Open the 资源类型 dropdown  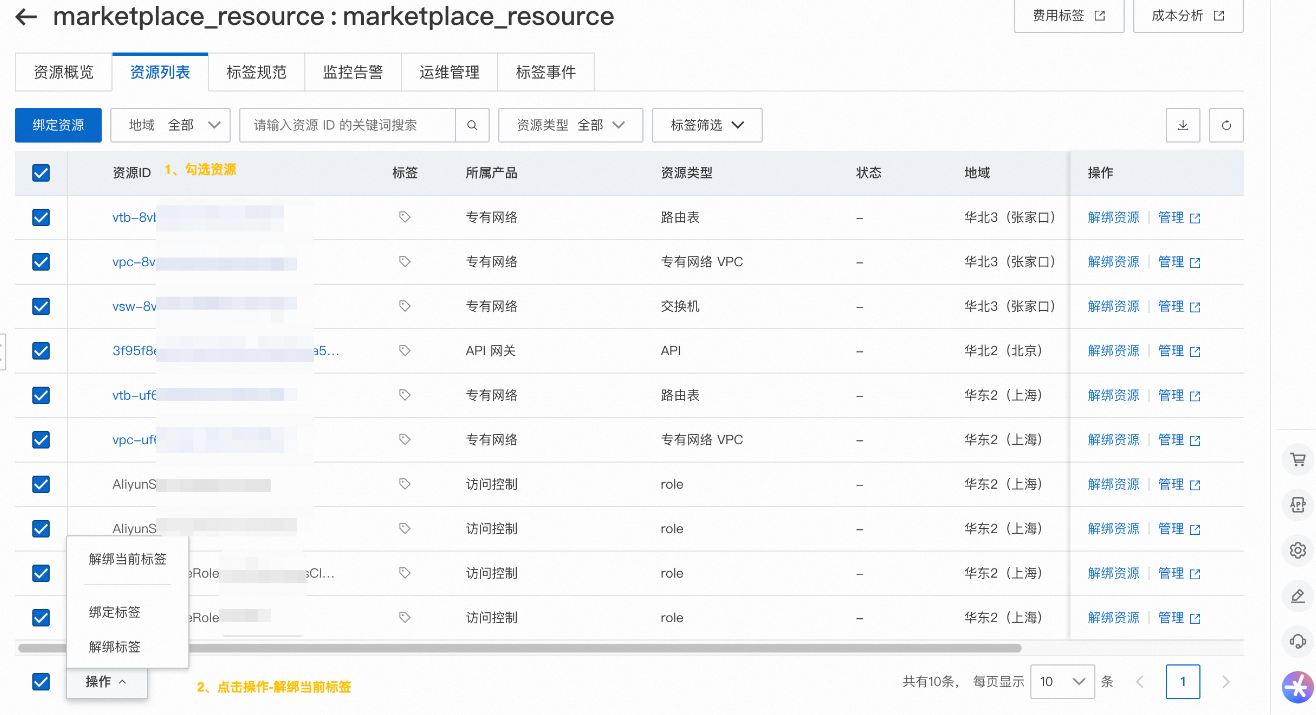pos(570,125)
